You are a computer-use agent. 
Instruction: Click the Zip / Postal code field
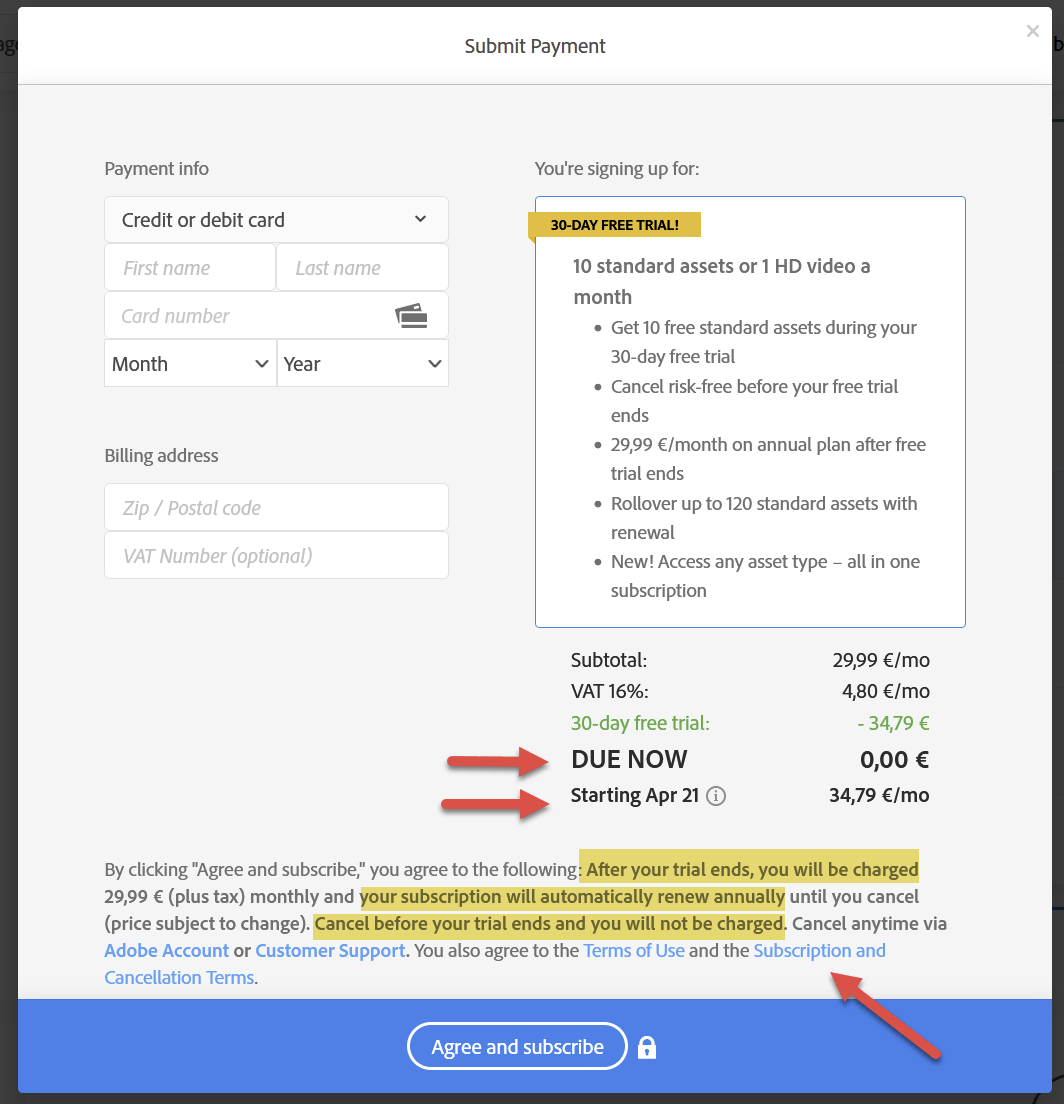click(x=276, y=507)
